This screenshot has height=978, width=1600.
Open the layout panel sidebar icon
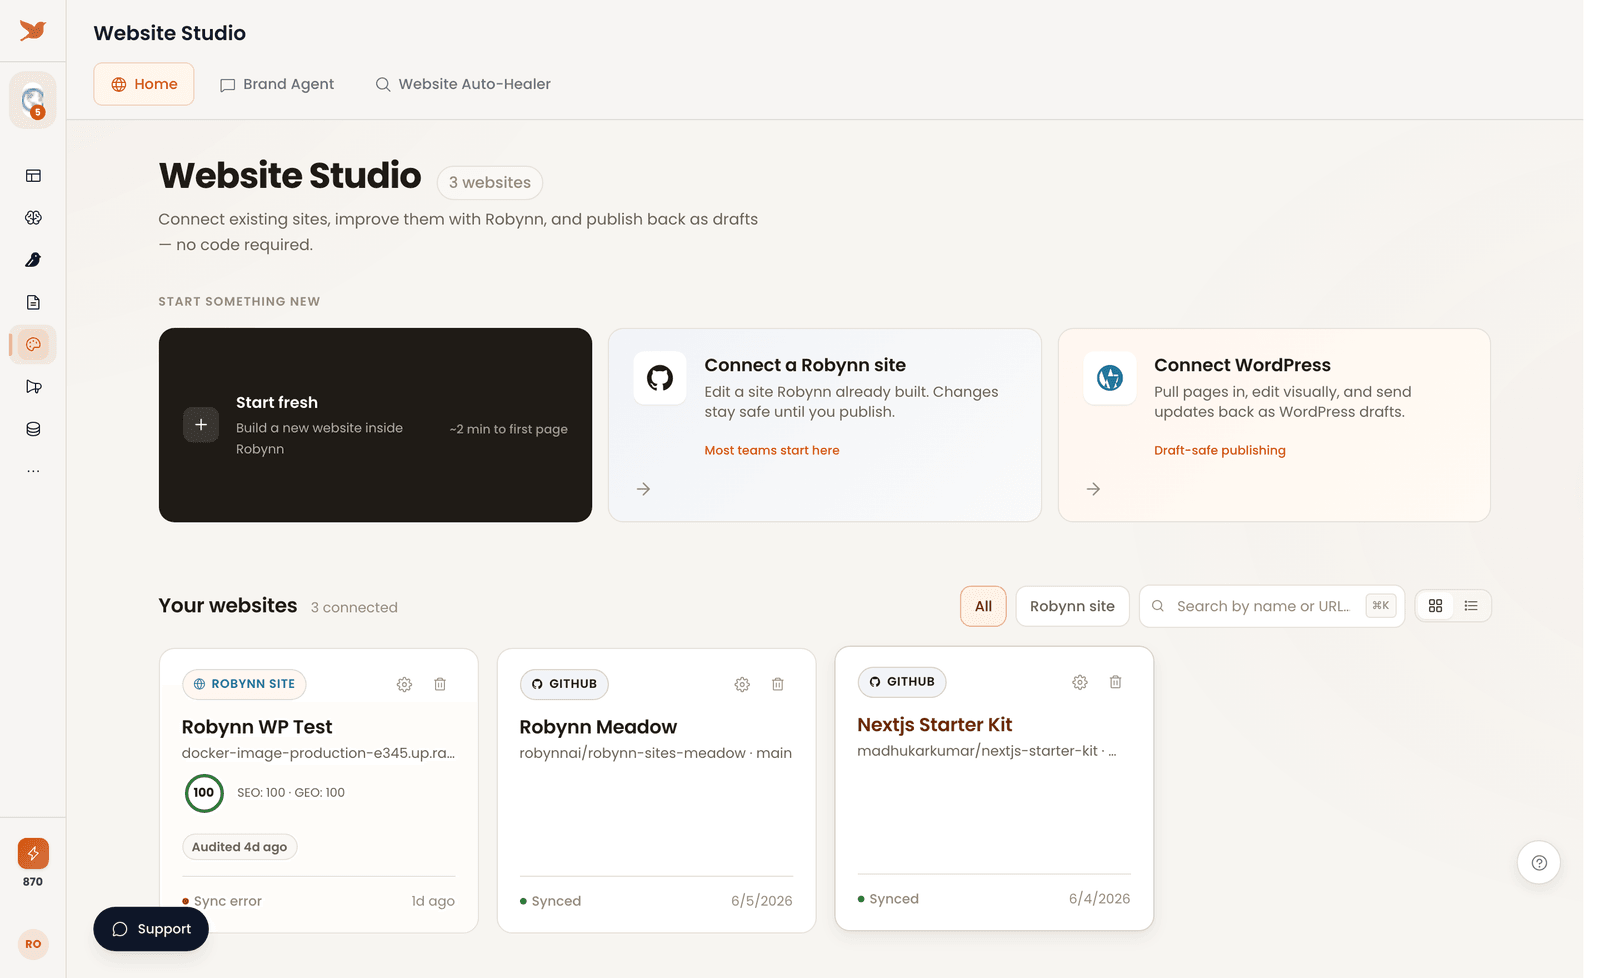[33, 176]
